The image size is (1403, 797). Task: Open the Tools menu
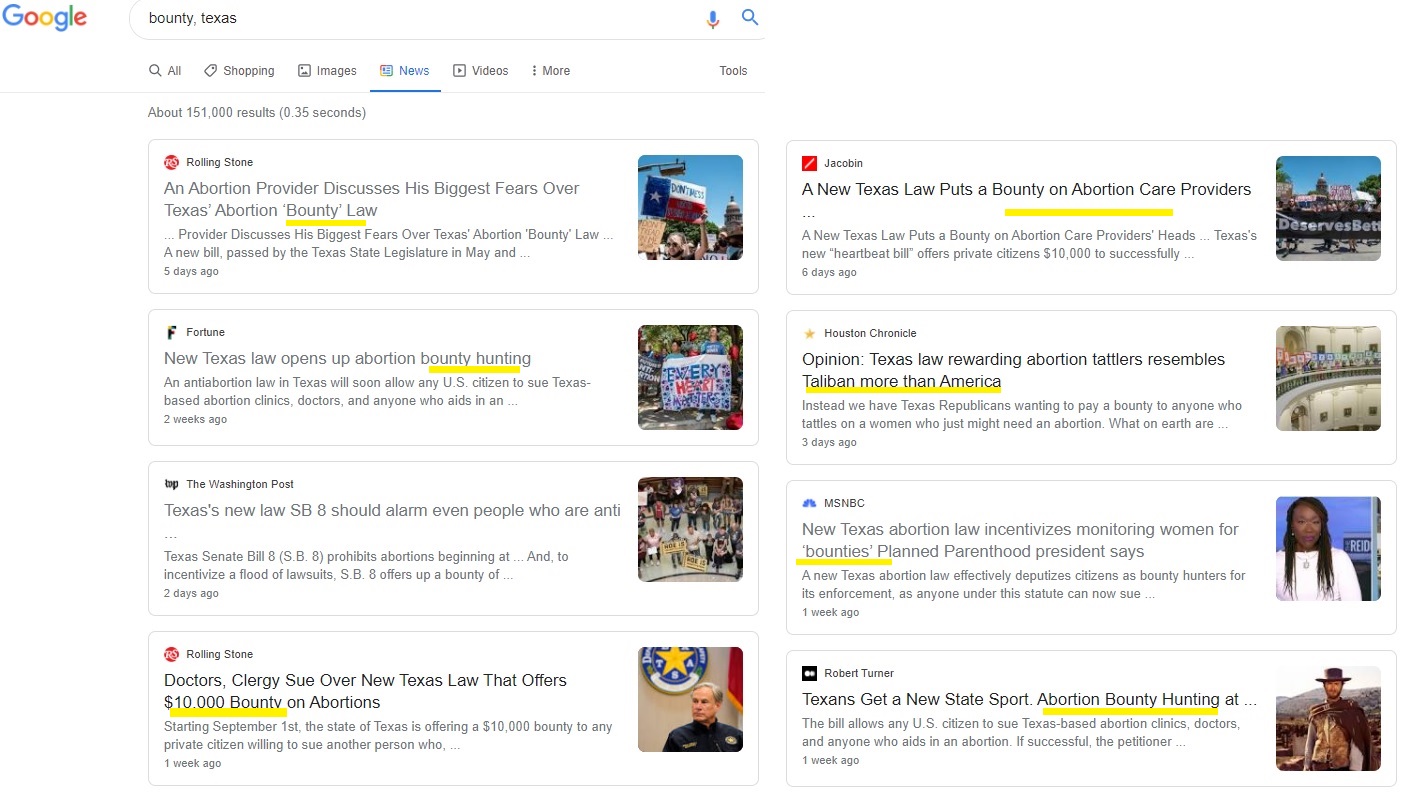coord(733,71)
